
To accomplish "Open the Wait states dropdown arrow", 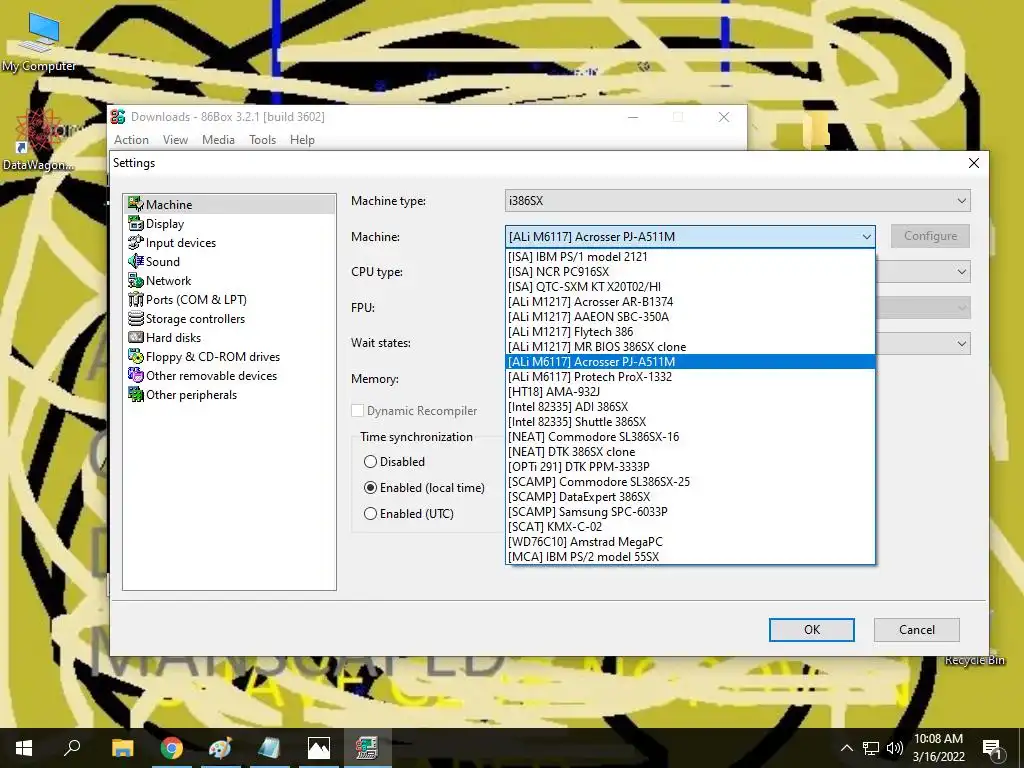I will point(961,344).
